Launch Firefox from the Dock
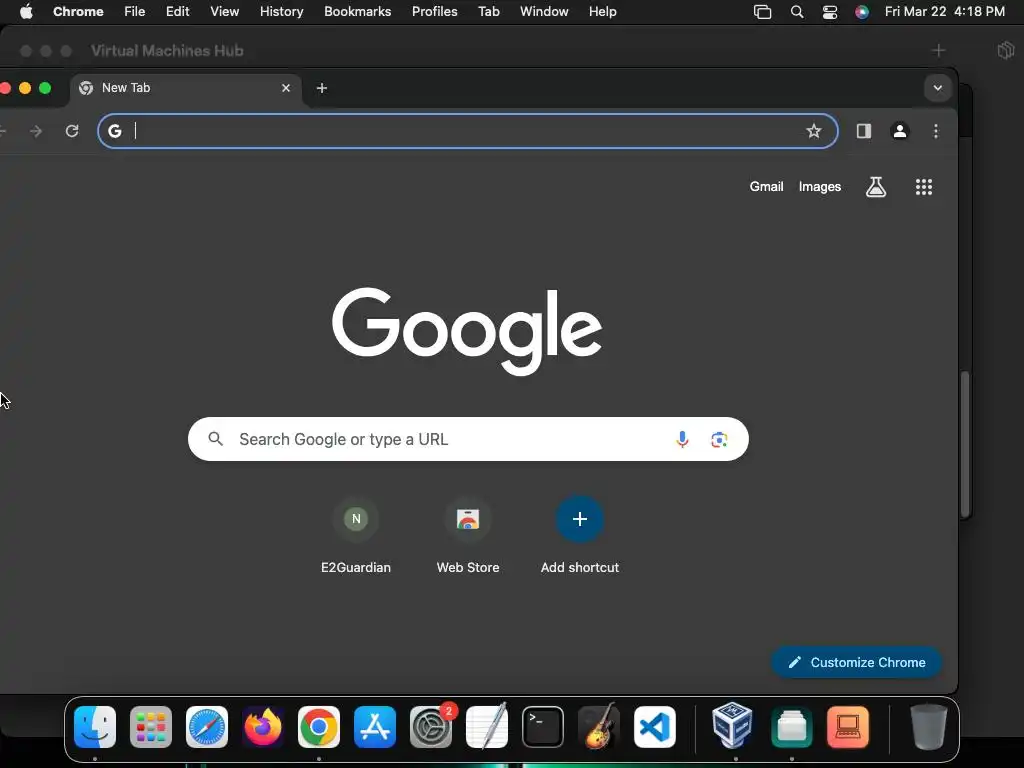Screen dimensions: 1024x768 (x=263, y=727)
